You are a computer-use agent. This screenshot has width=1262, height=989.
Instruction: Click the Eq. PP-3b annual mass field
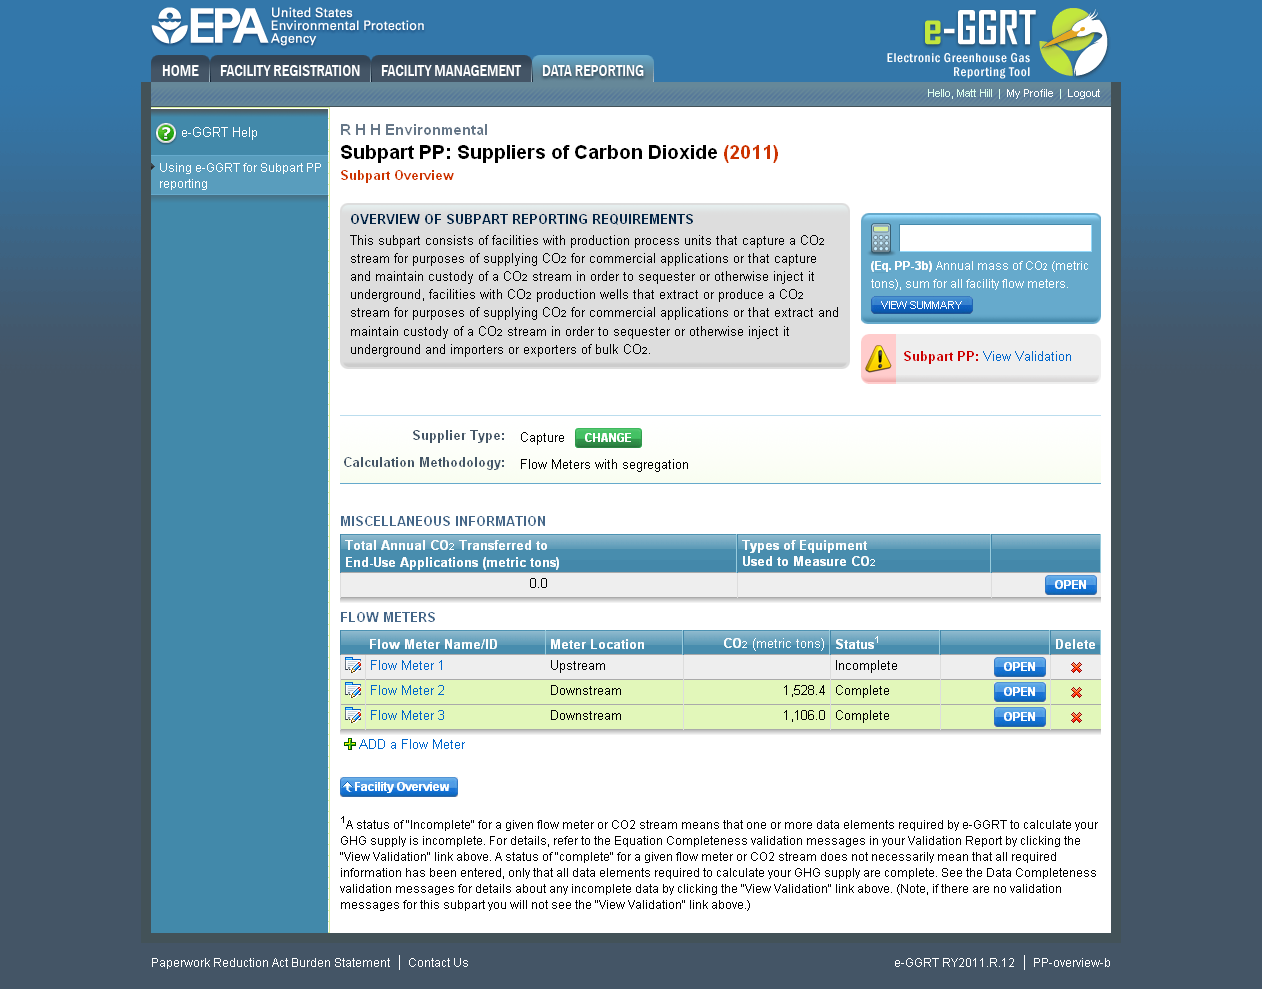coord(995,238)
